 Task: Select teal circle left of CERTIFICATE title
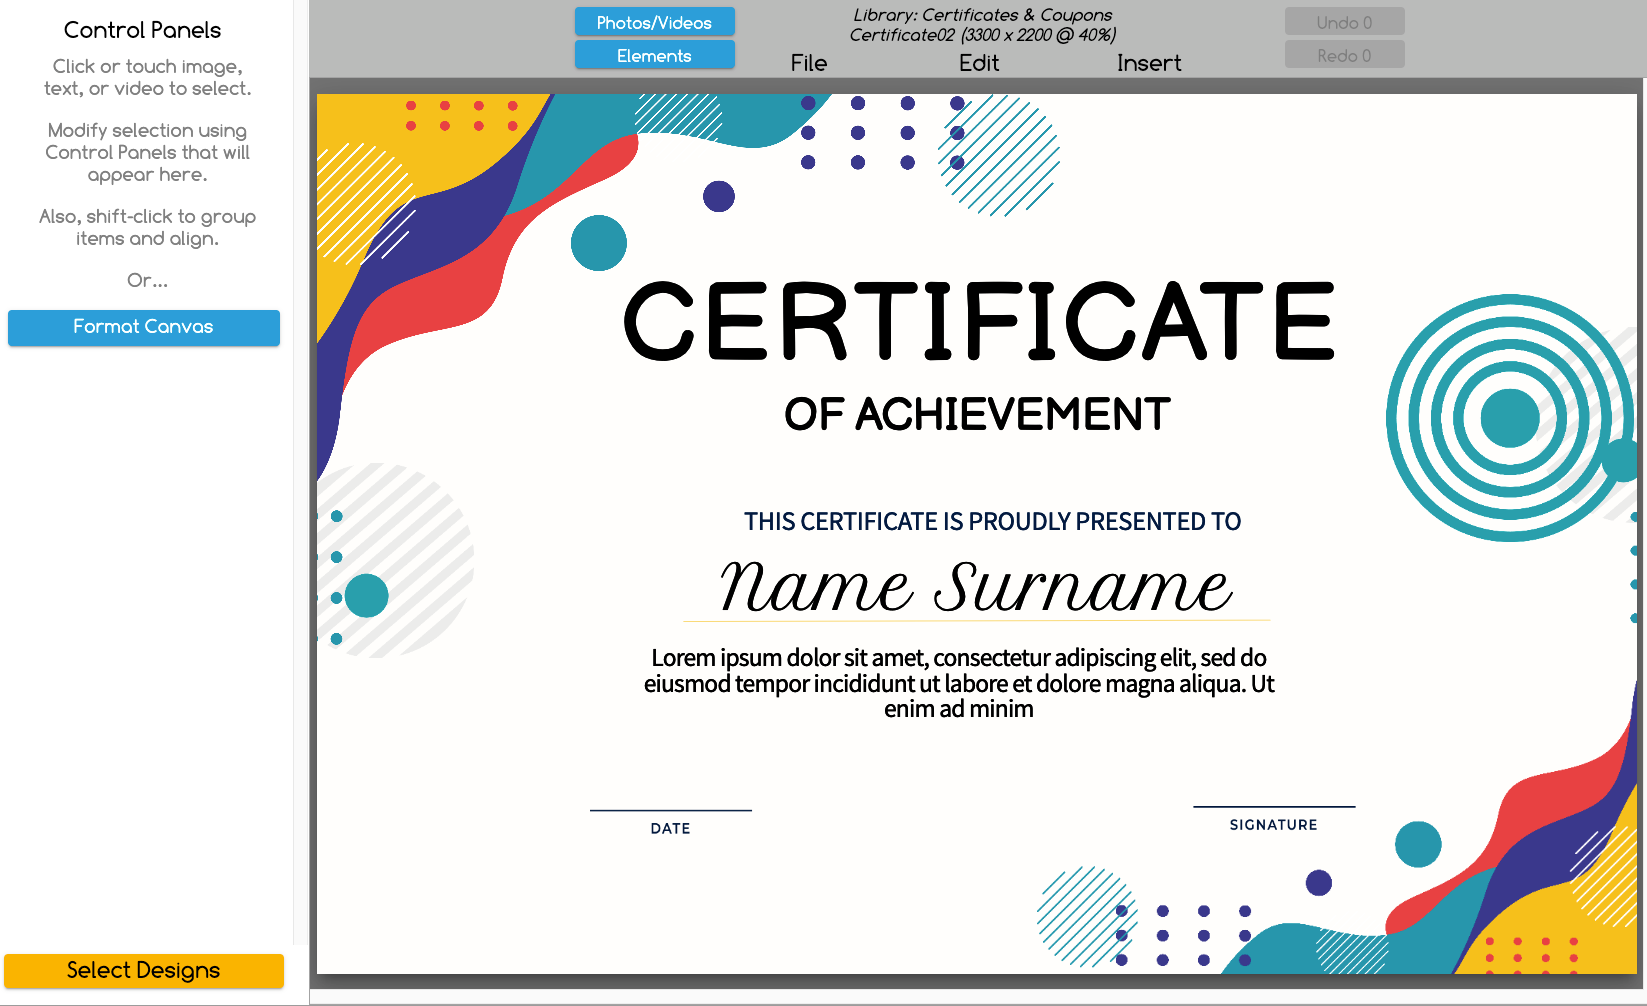click(598, 243)
